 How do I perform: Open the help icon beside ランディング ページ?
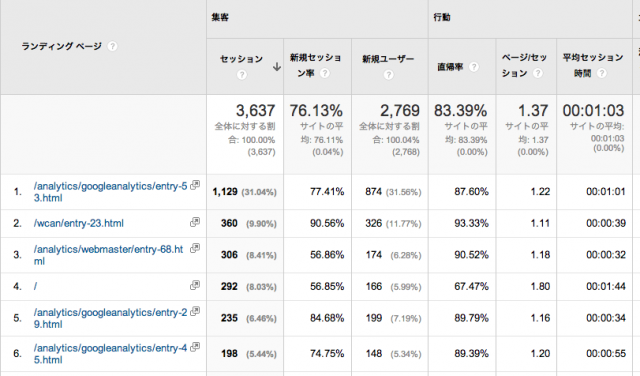click(112, 46)
